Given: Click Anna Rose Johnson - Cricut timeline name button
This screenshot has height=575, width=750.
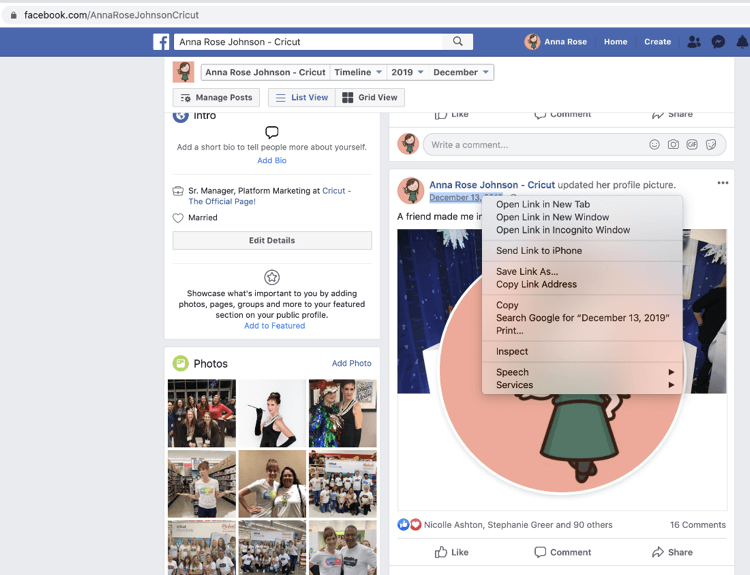Looking at the screenshot, I should tap(265, 72).
